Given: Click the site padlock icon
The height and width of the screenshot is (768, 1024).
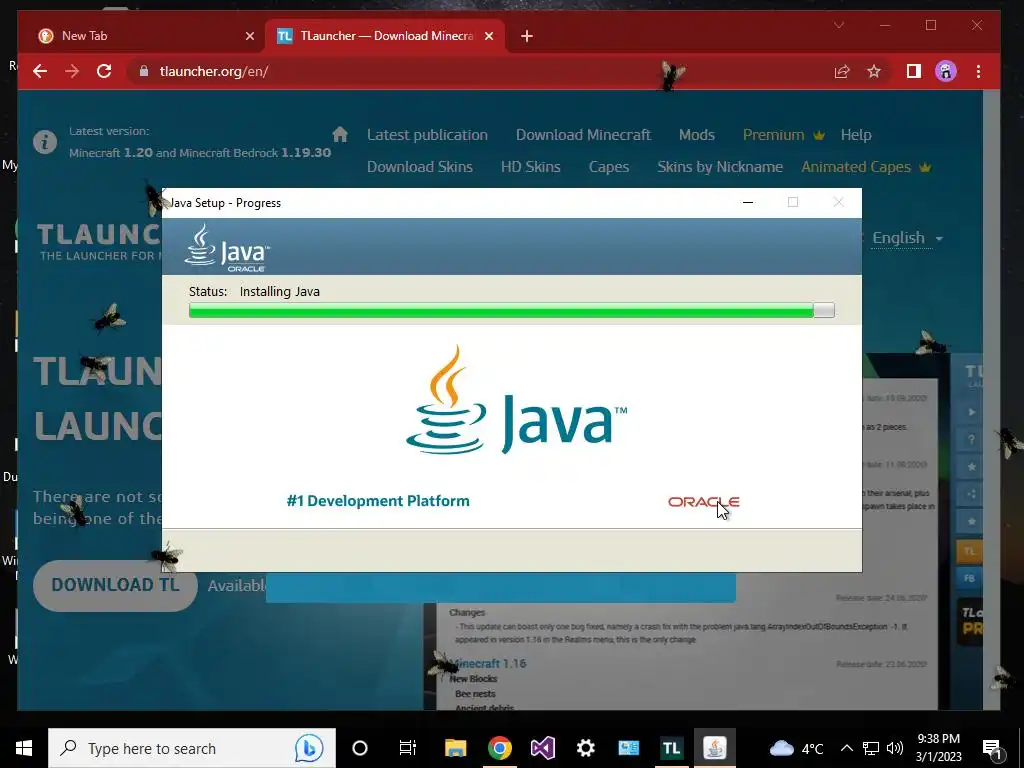Looking at the screenshot, I should (x=144, y=71).
